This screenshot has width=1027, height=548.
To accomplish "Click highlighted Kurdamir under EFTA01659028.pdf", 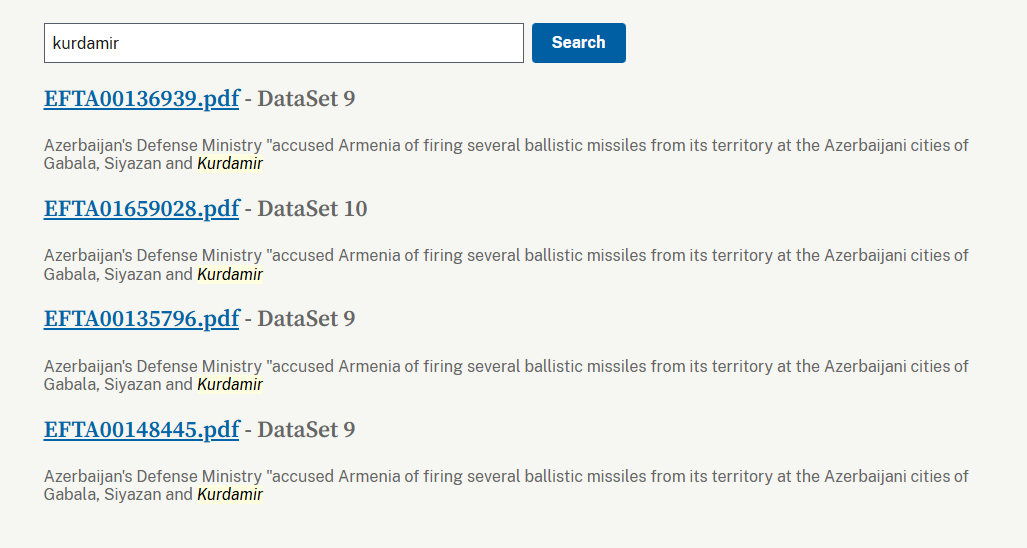I will point(230,274).
